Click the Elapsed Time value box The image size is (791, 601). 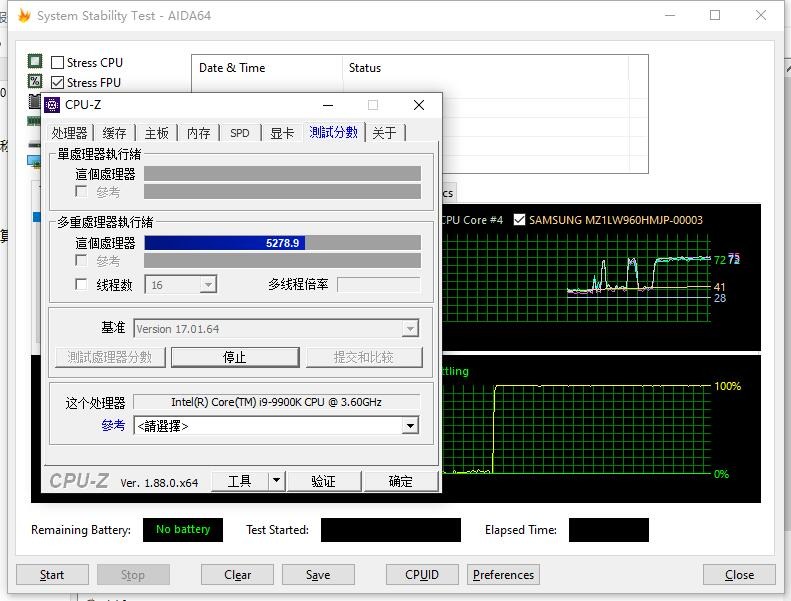(608, 530)
